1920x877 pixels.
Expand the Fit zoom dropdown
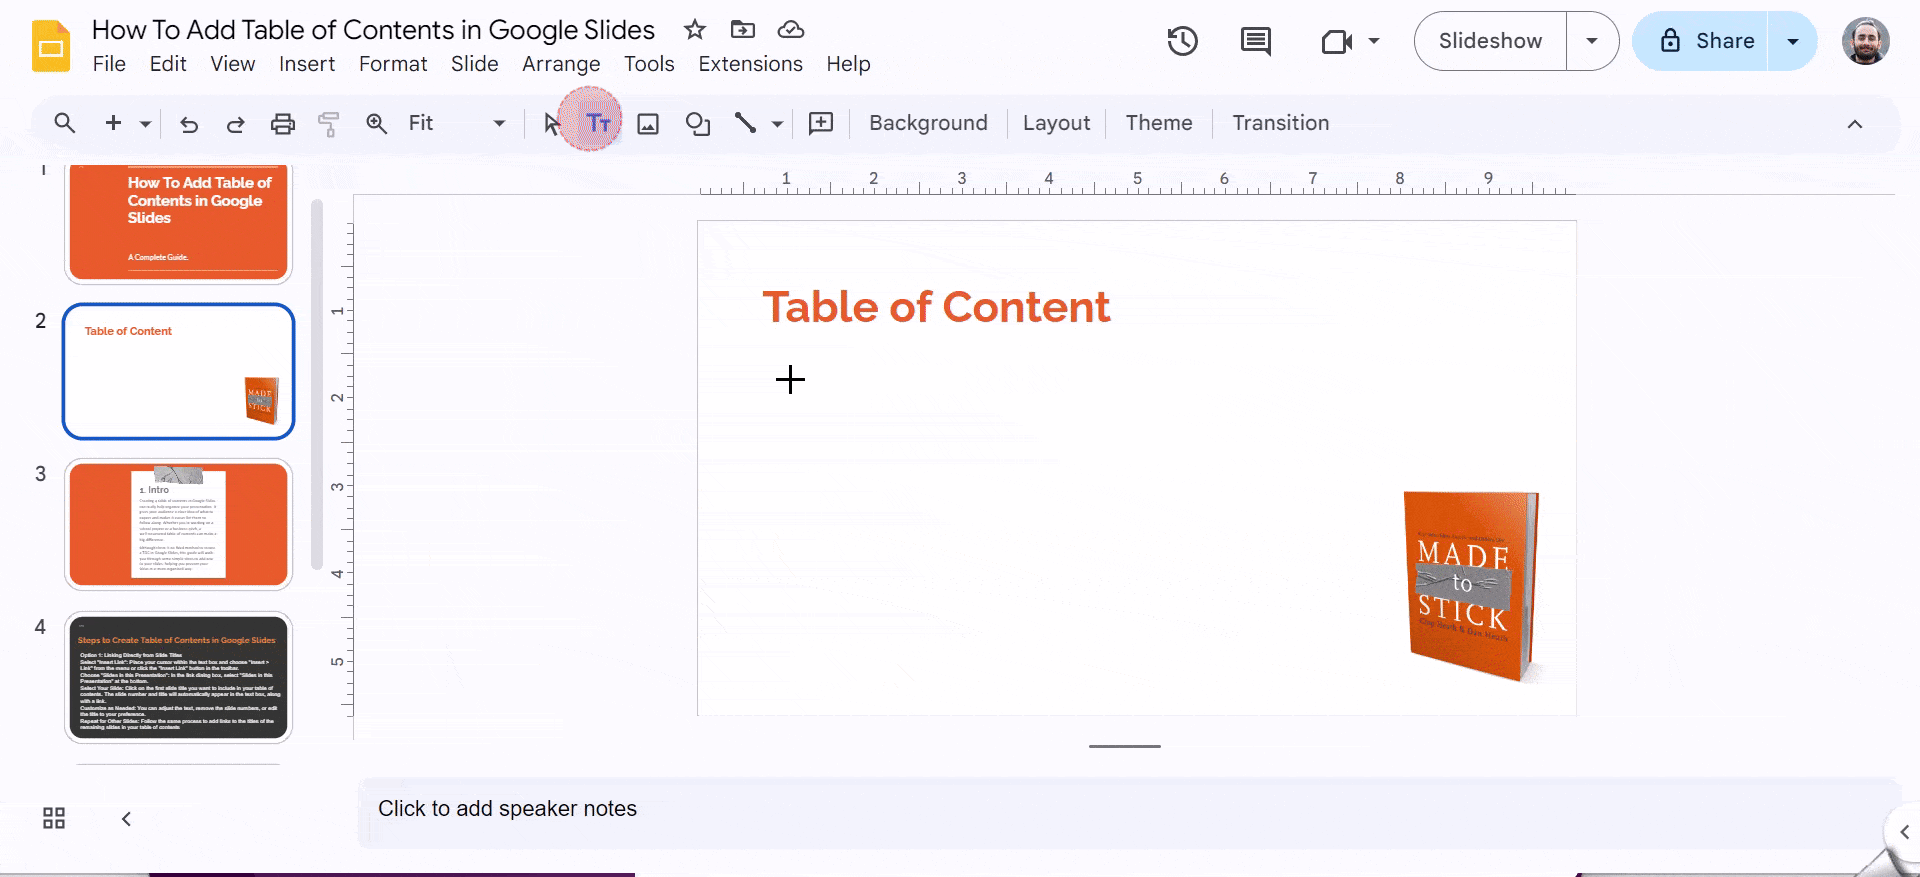pyautogui.click(x=499, y=124)
